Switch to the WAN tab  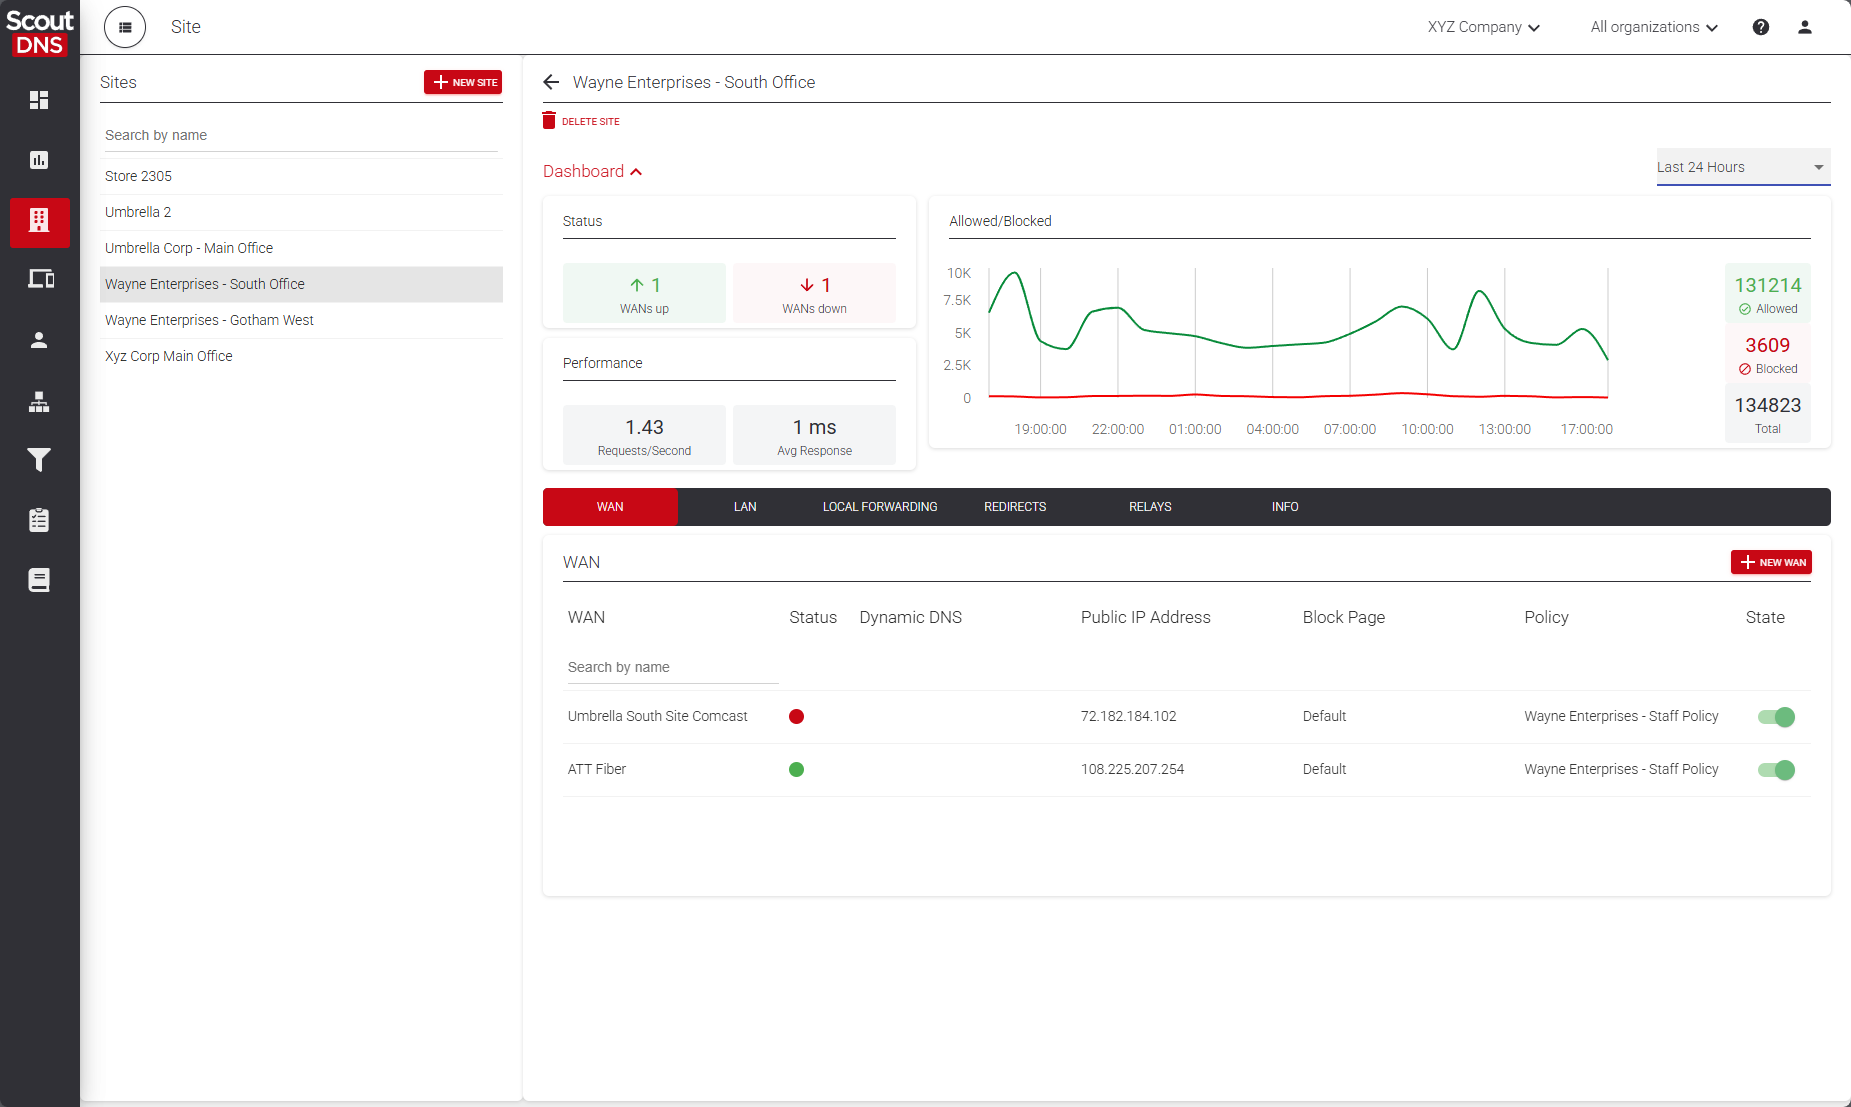coord(610,507)
